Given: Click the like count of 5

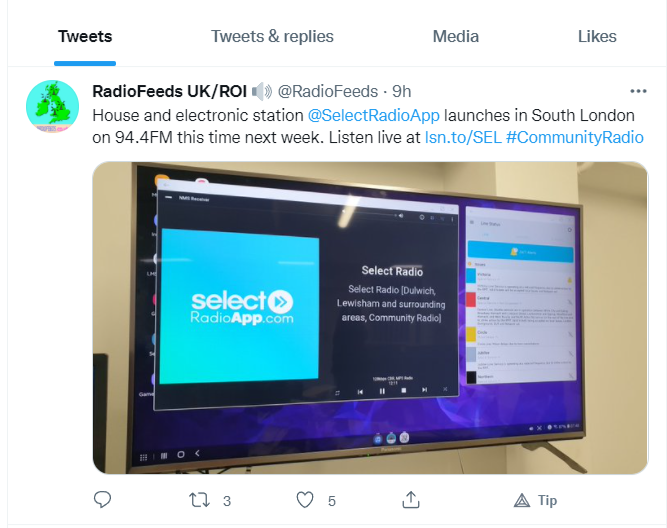Looking at the screenshot, I should tap(332, 501).
